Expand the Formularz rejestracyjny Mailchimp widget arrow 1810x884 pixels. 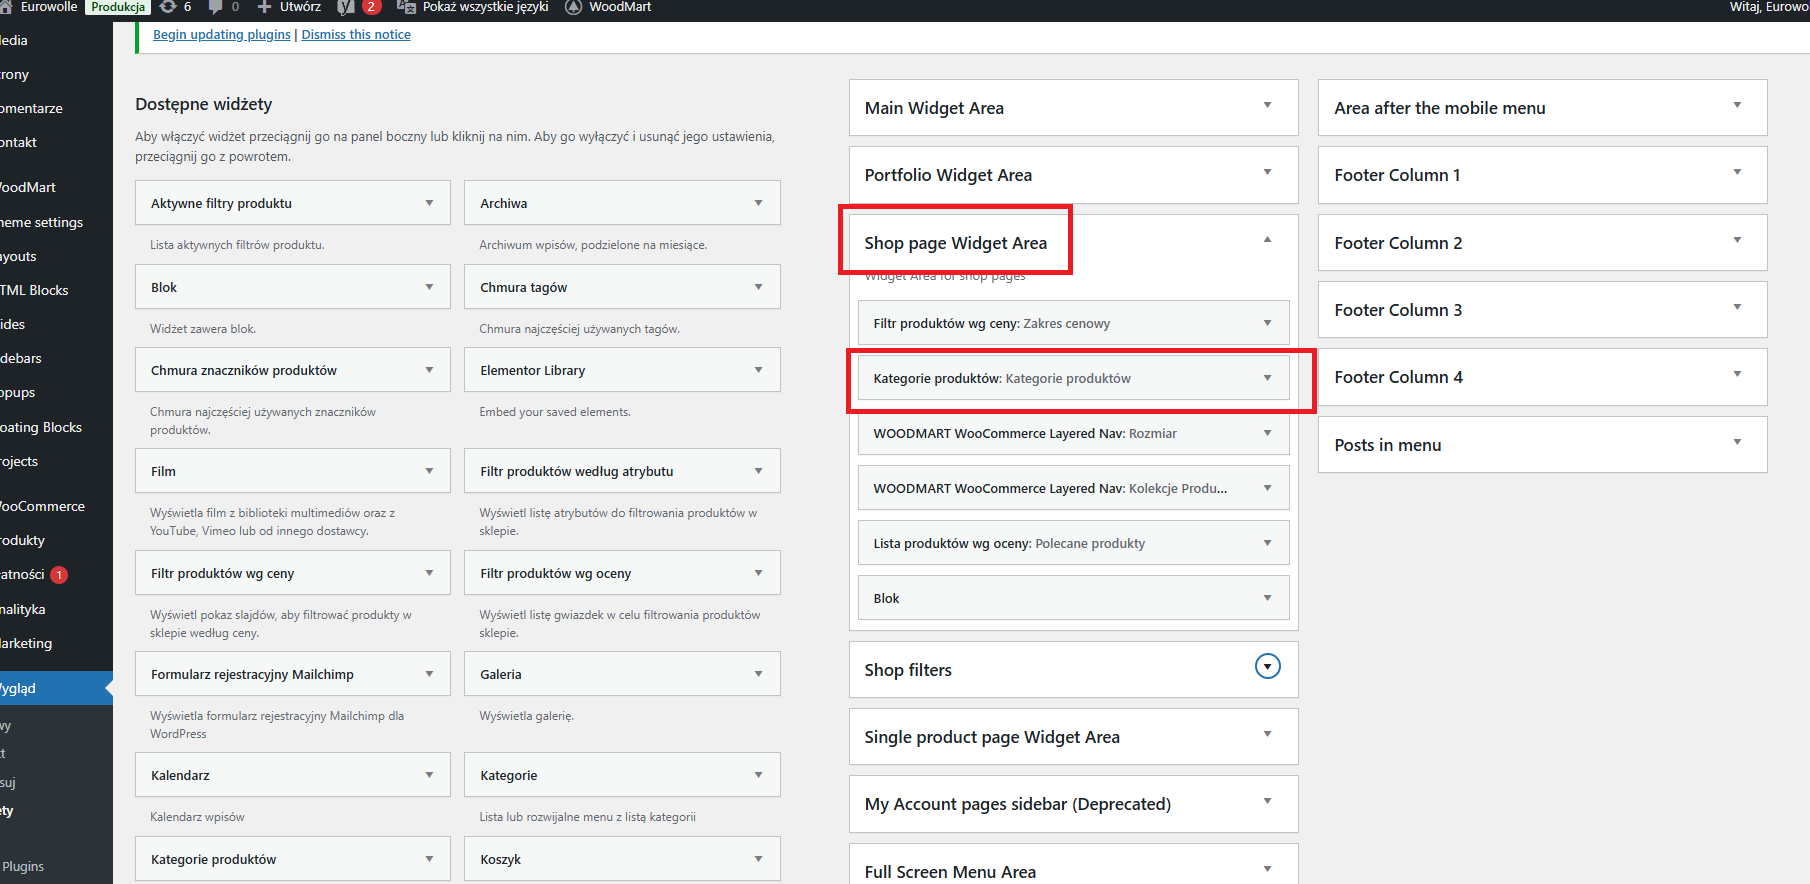click(x=429, y=674)
